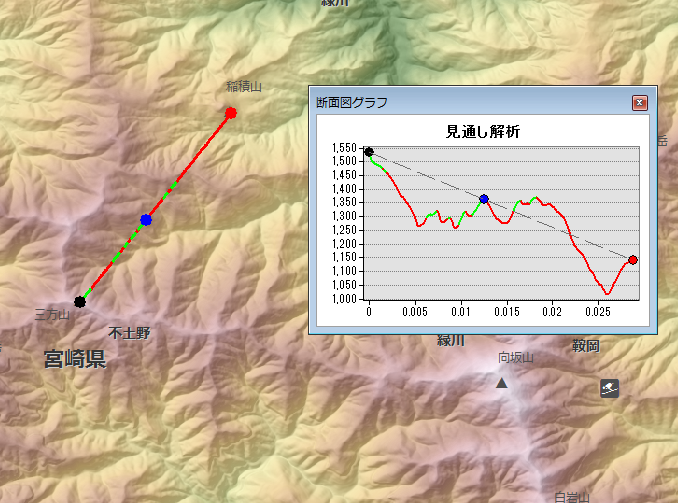Click the 0.025 tick on graph axis

[x=598, y=312]
